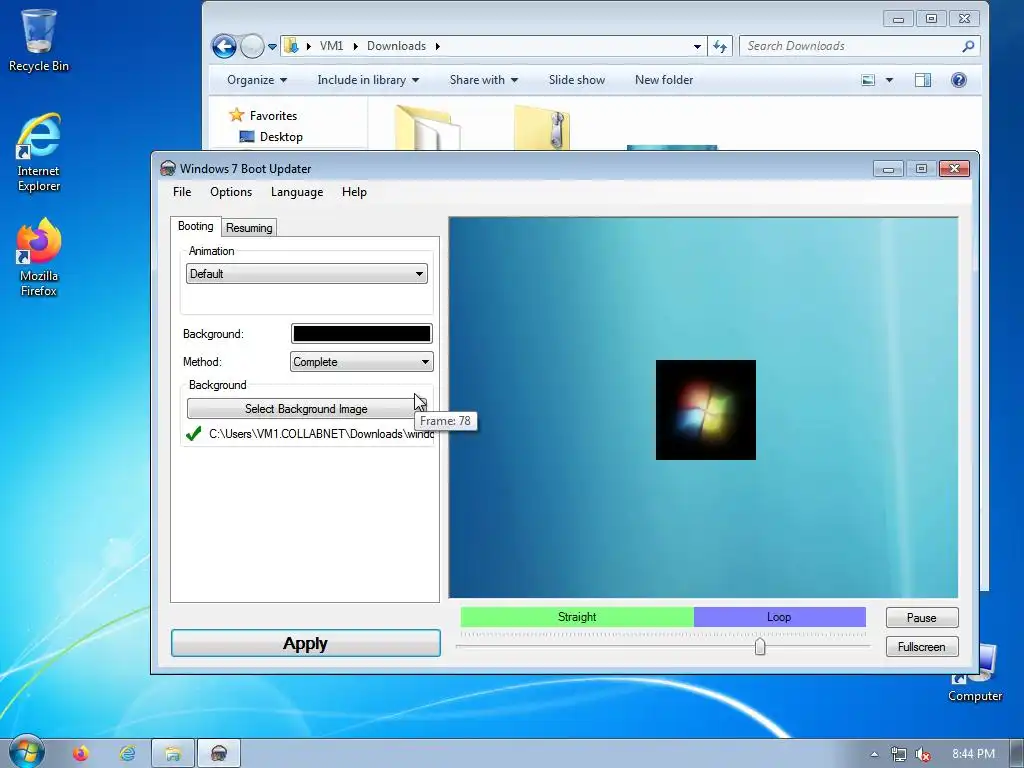Screen dimensions: 1024x768
Task: Click the Downloads breadcrumb in address bar
Action: click(x=396, y=46)
